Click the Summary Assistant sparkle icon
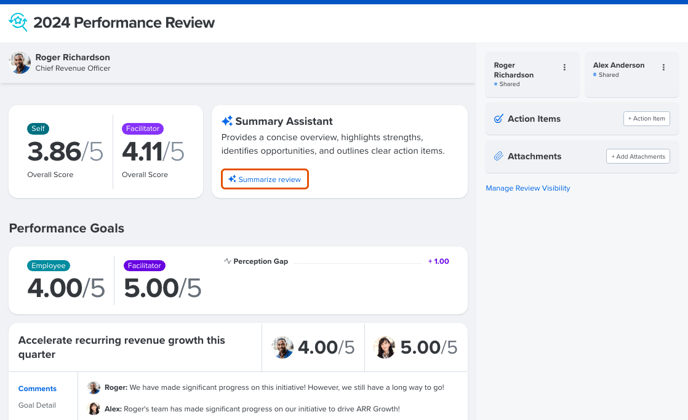 pos(227,121)
